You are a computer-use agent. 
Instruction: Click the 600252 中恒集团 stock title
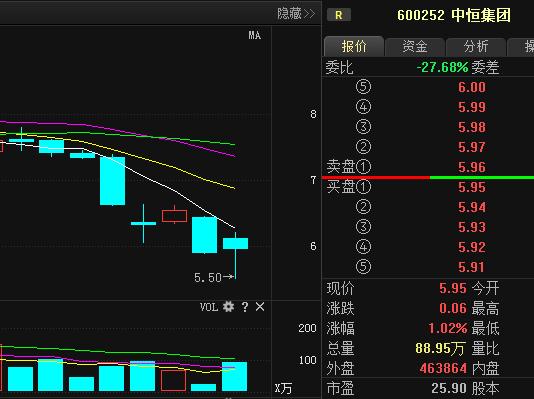pyautogui.click(x=454, y=15)
